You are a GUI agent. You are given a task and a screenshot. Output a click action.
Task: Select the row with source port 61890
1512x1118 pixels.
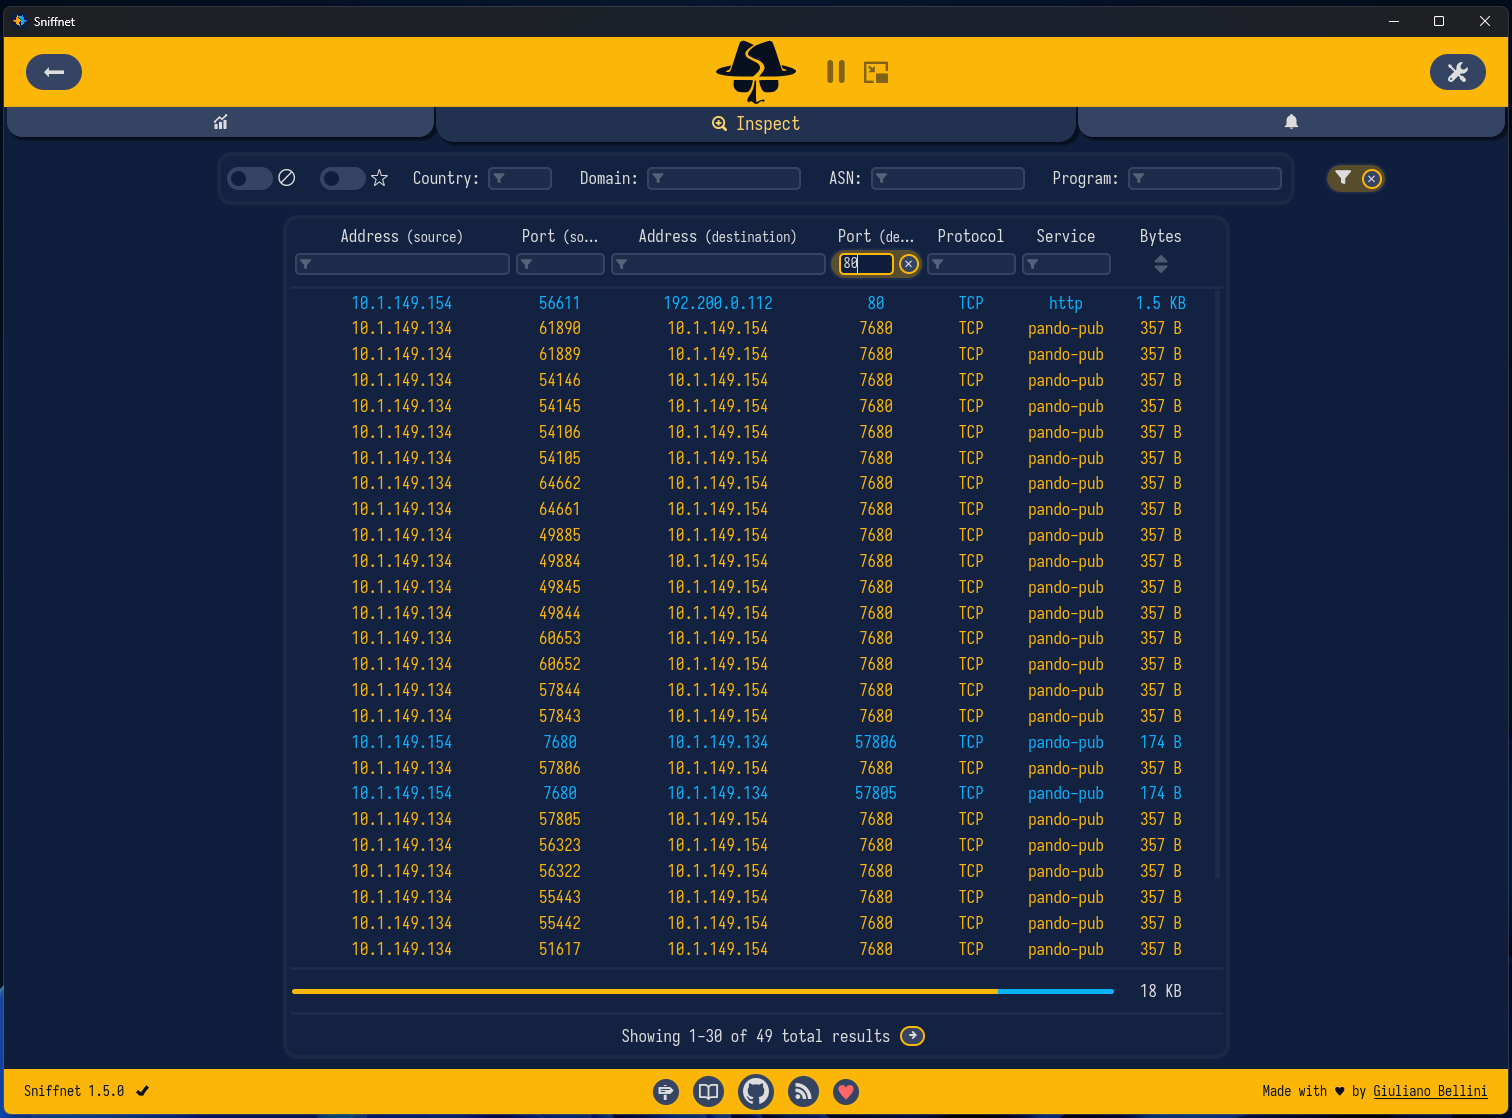tap(754, 328)
